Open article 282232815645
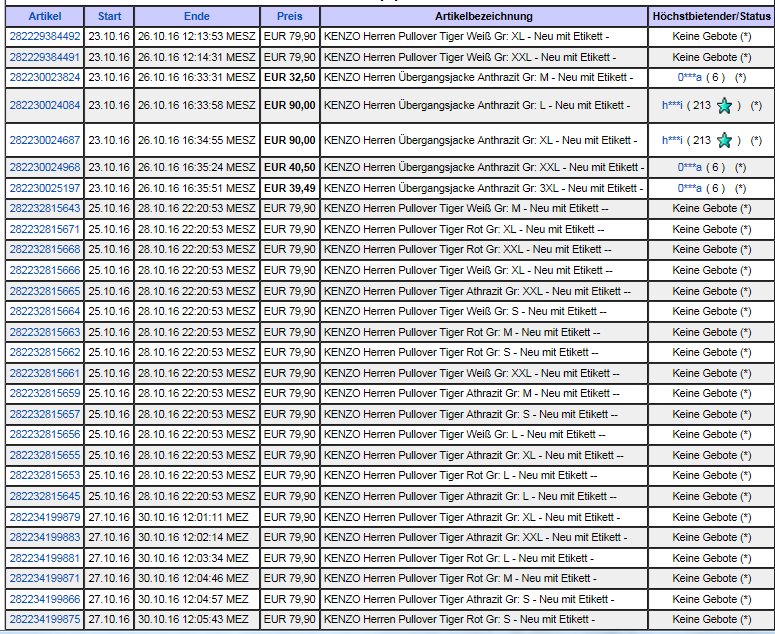Viewport: 775px width, 634px height. coord(44,496)
